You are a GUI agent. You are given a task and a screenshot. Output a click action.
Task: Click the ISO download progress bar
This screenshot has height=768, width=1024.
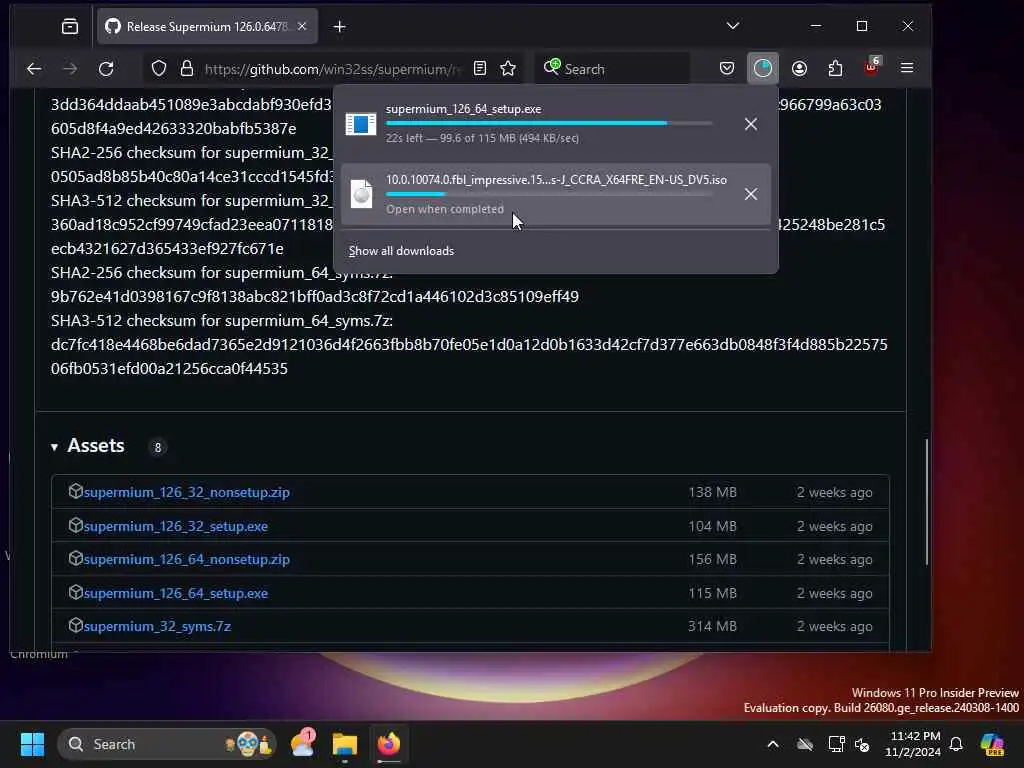(x=549, y=194)
